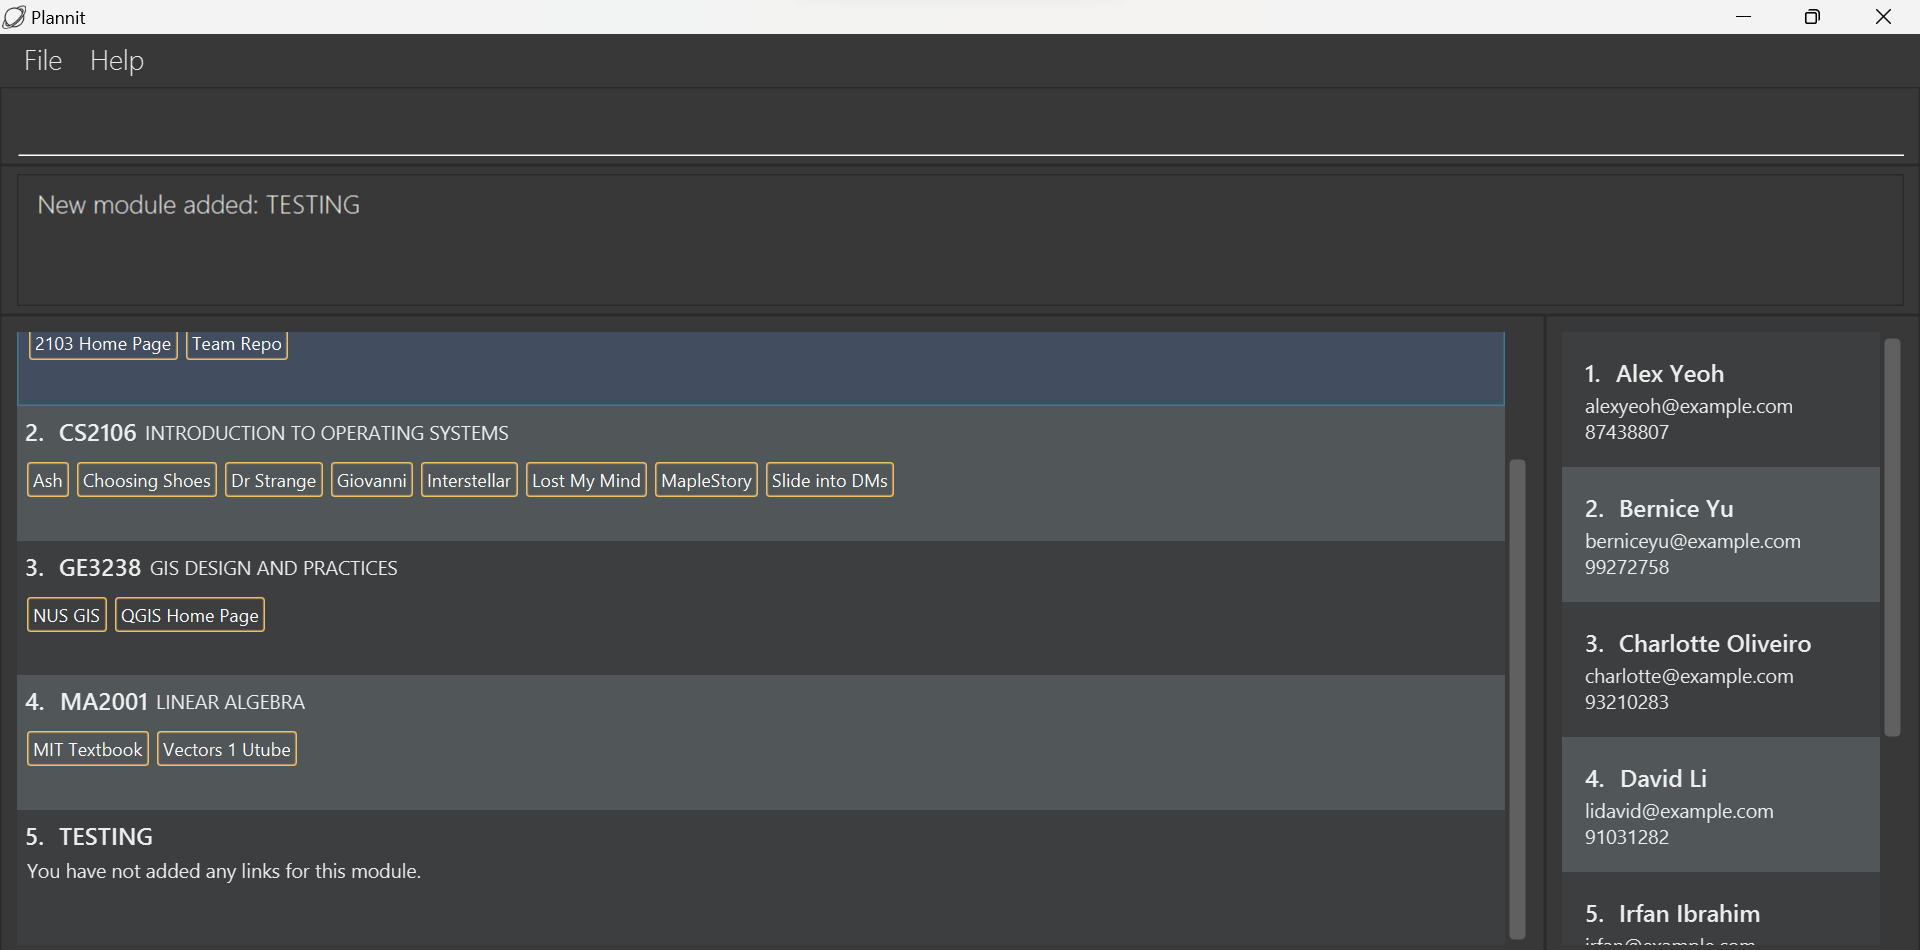1920x950 pixels.
Task: Select the TESTING module entry
Action: coord(761,876)
